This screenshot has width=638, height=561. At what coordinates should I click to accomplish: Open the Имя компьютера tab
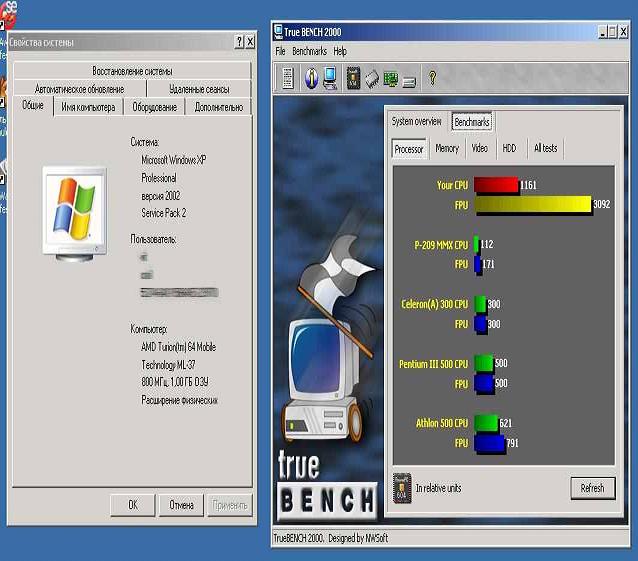click(x=88, y=107)
